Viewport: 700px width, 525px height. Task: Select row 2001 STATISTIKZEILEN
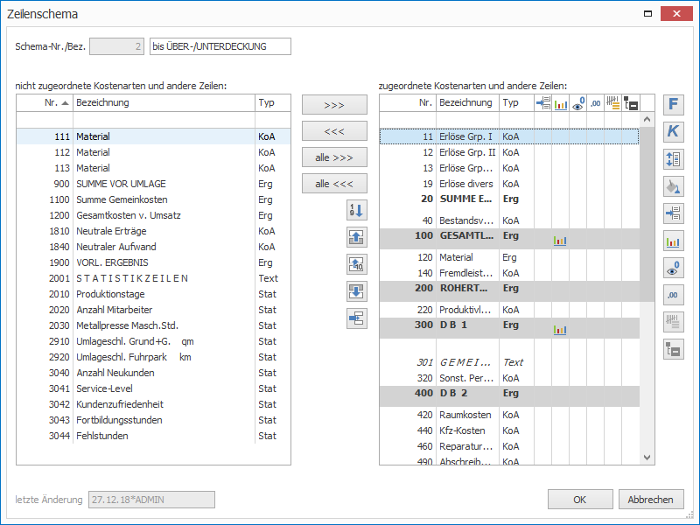[x=154, y=279]
